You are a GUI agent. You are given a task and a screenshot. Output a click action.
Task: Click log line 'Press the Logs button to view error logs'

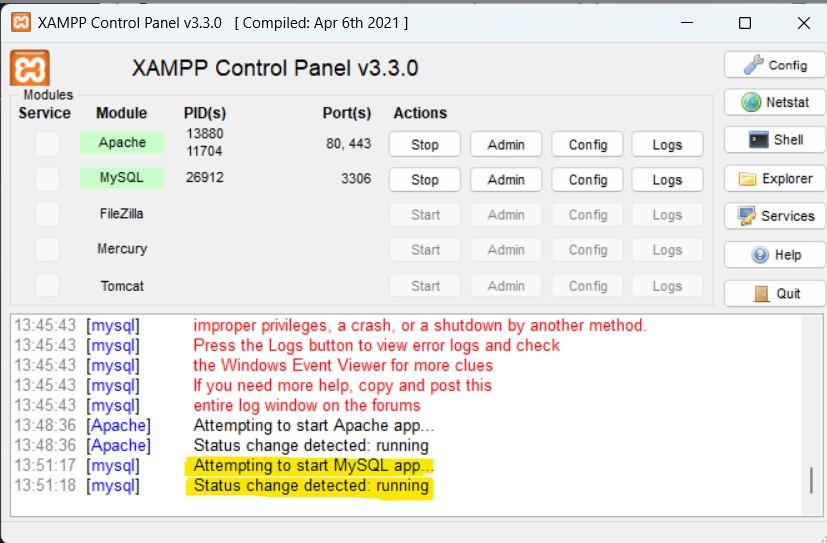[x=376, y=345]
